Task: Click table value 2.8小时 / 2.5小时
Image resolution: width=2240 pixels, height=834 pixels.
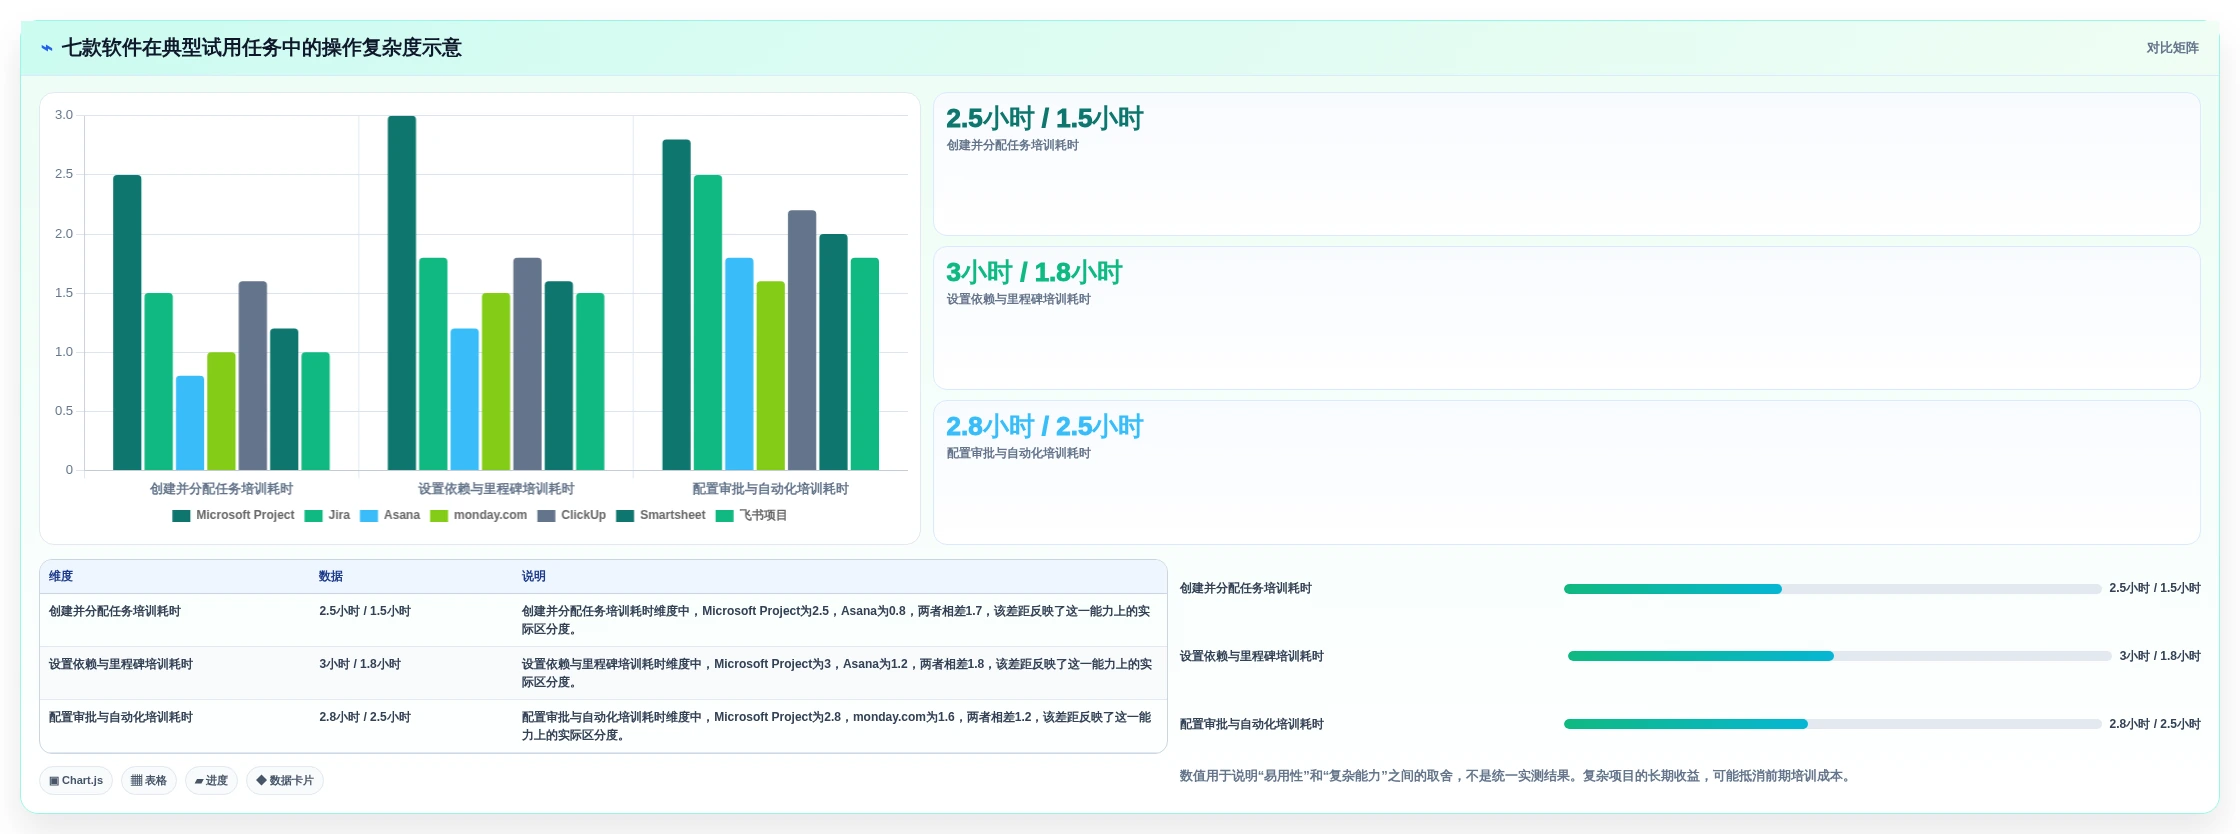Action: click(x=365, y=717)
